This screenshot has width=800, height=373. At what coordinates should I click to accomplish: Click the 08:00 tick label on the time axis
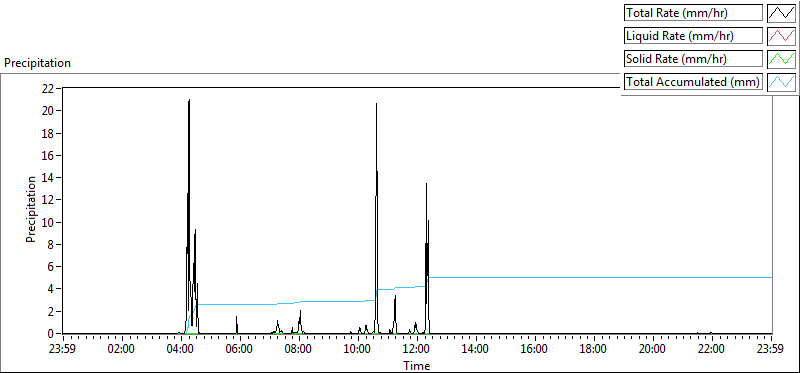click(x=298, y=350)
